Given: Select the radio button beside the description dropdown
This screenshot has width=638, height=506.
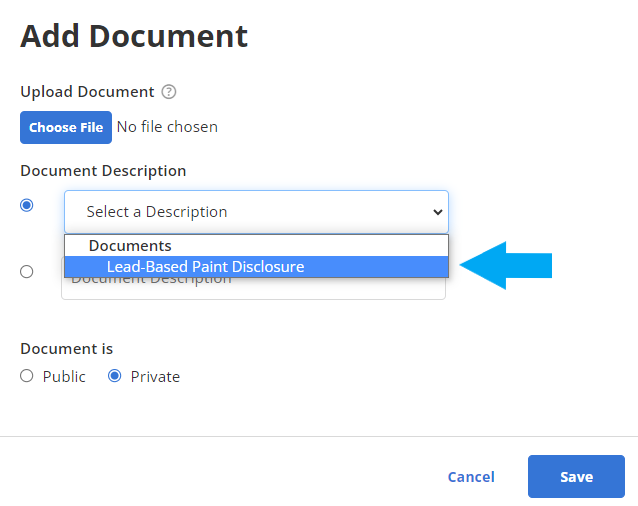Looking at the screenshot, I should tap(27, 205).
